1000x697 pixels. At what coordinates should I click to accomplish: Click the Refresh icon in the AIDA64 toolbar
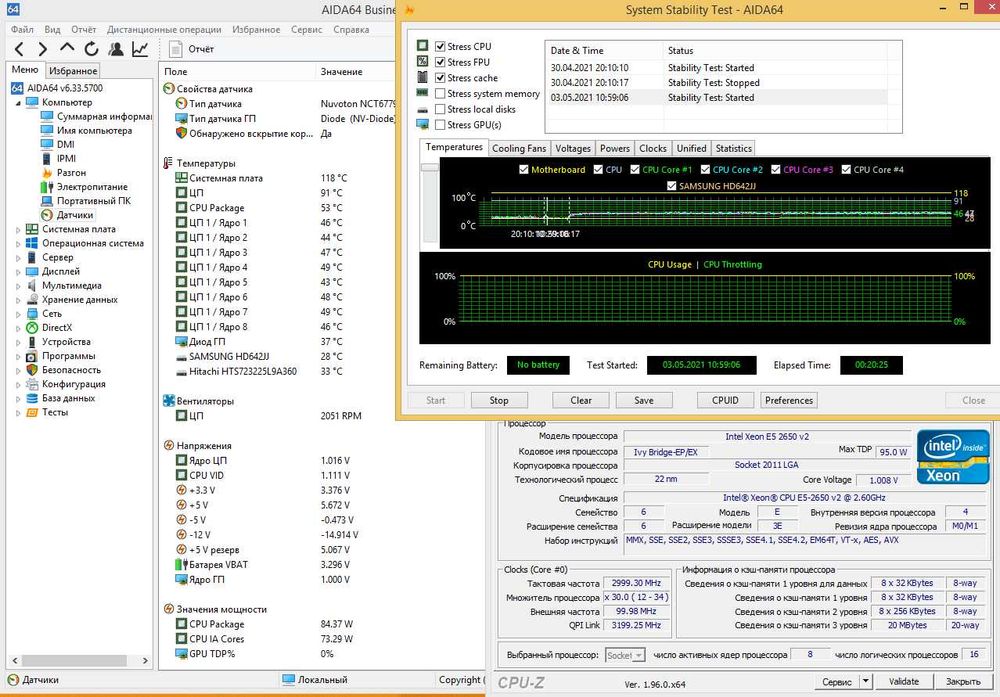91,48
